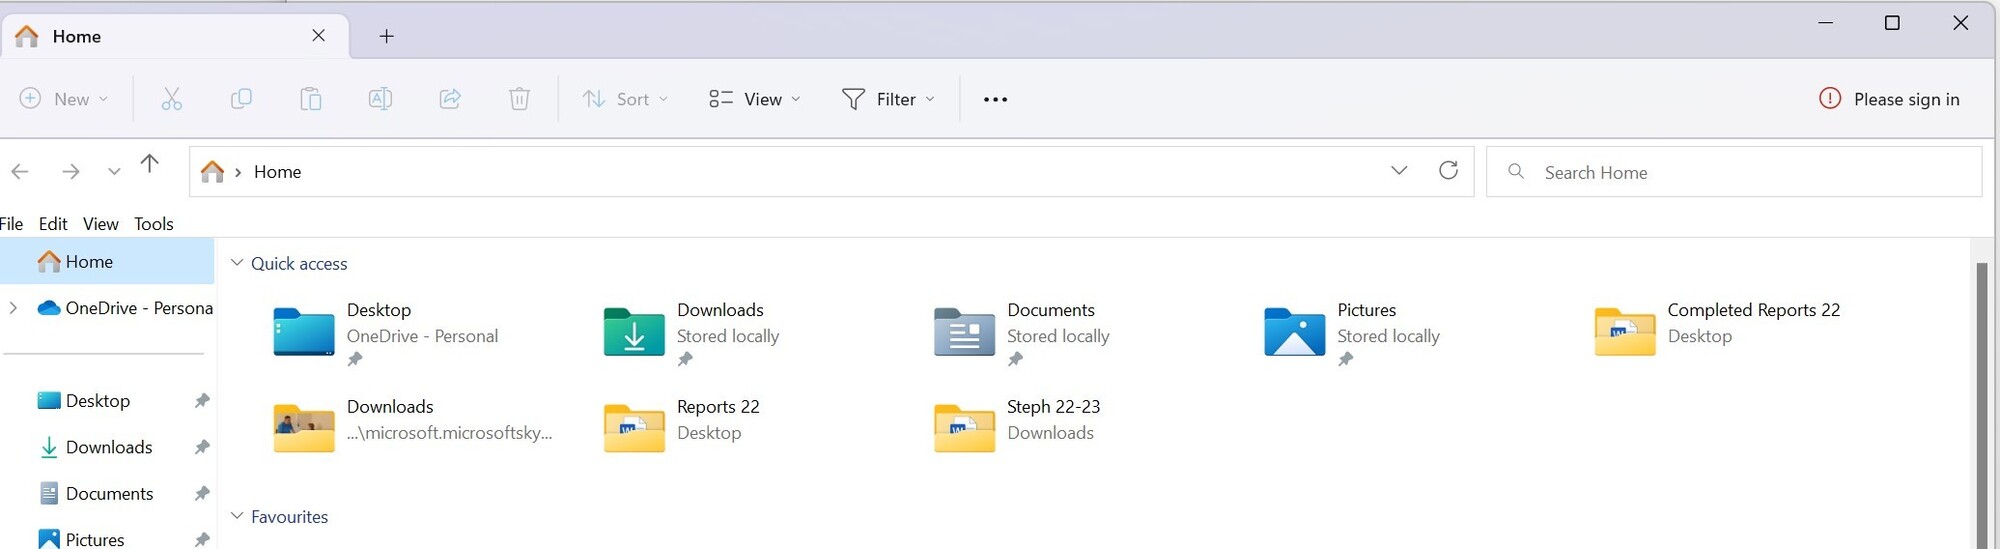Click pin icon beside sidebar Downloads

[x=202, y=447]
